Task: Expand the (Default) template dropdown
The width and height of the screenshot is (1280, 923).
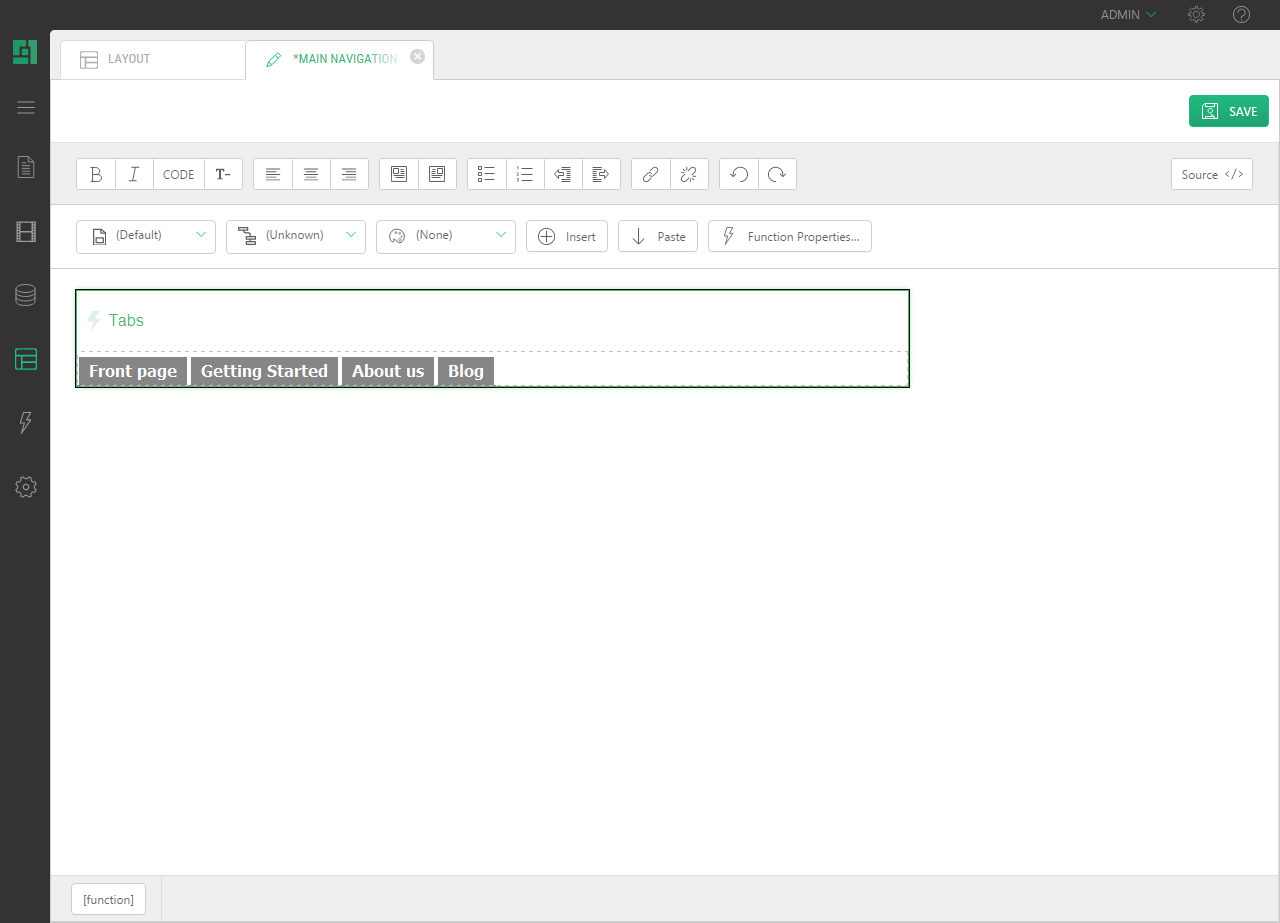Action: point(146,236)
